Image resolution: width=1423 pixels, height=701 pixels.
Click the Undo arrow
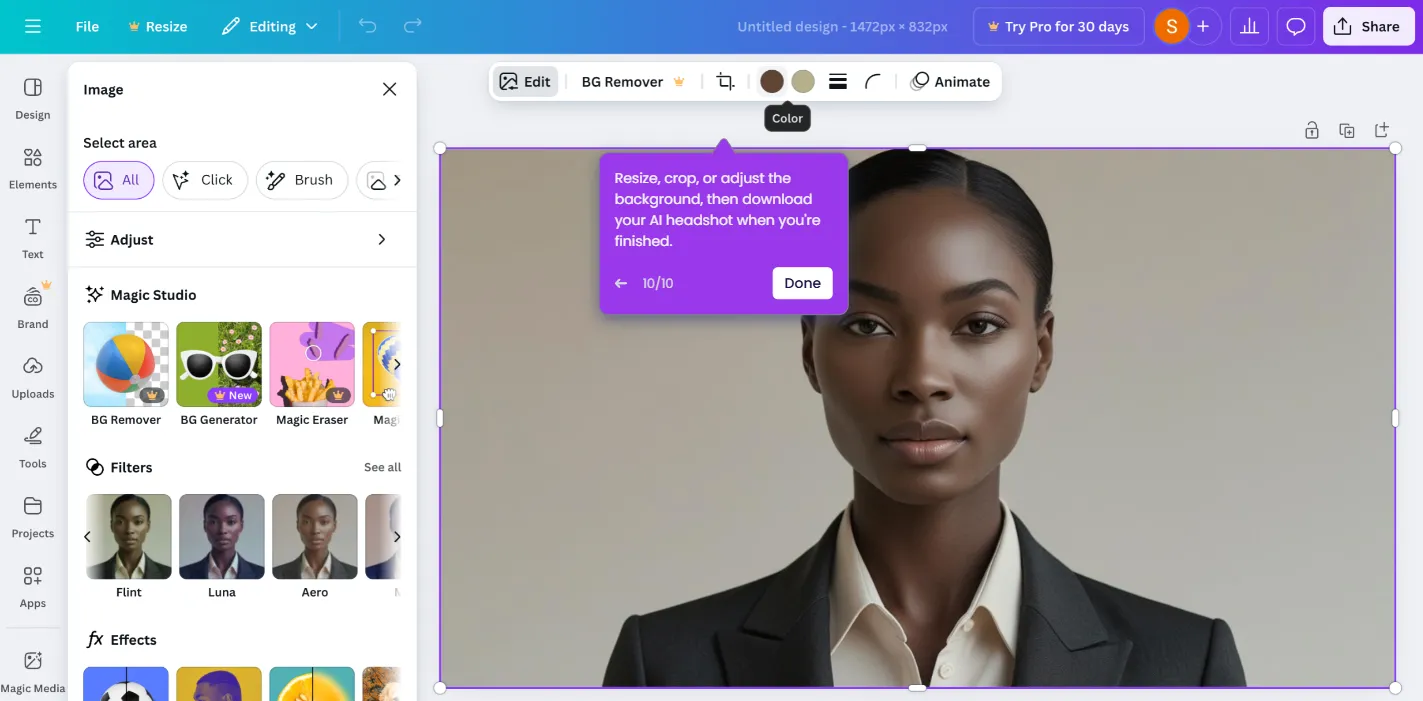pyautogui.click(x=367, y=27)
